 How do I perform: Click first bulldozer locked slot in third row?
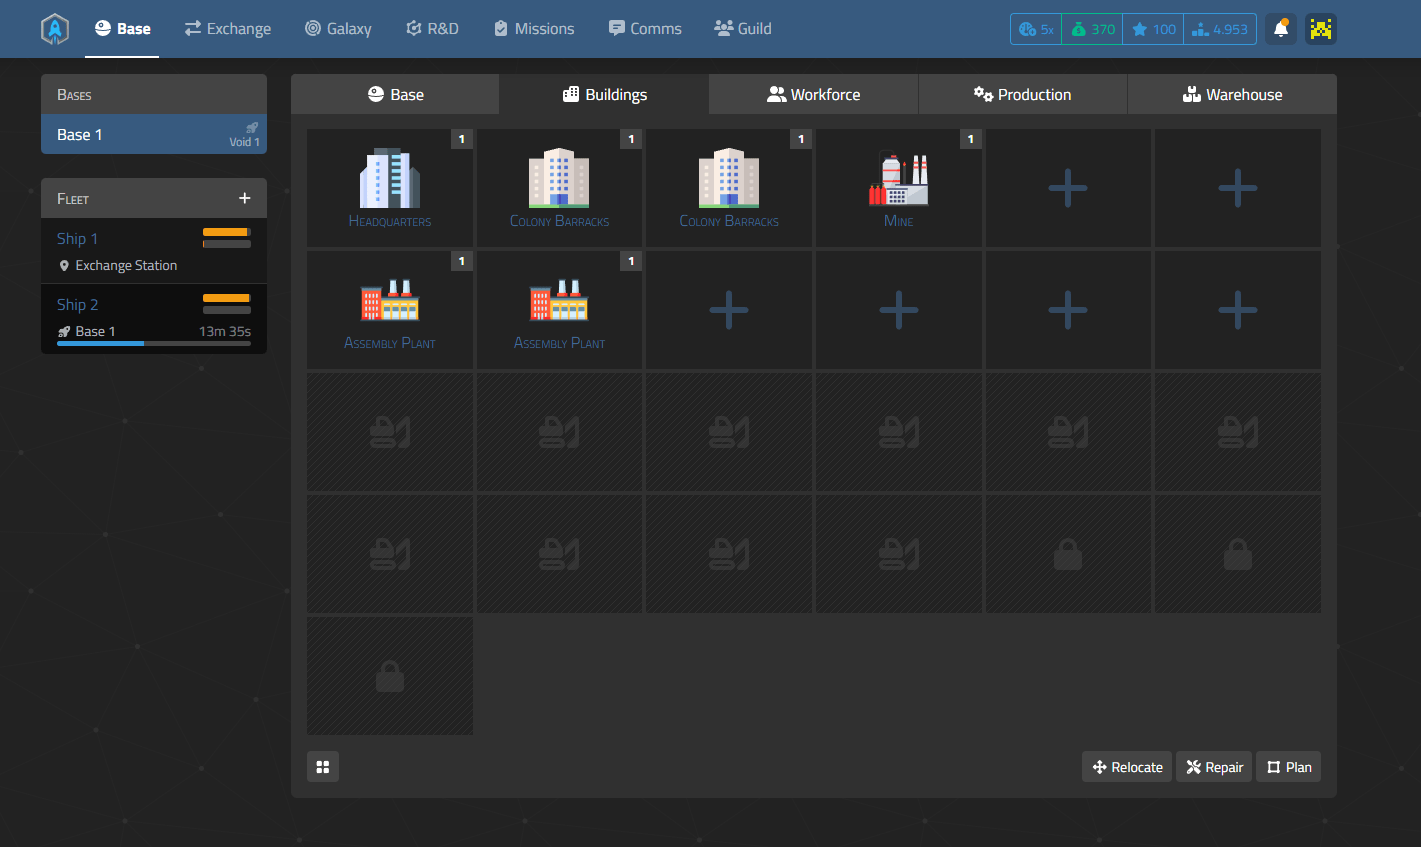click(x=390, y=432)
